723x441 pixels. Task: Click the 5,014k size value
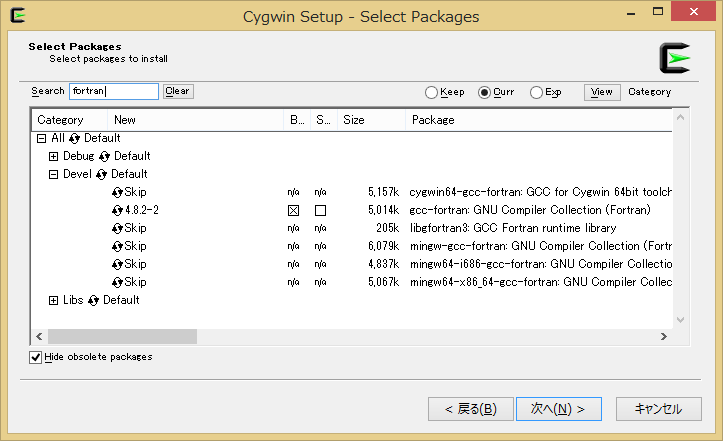384,210
